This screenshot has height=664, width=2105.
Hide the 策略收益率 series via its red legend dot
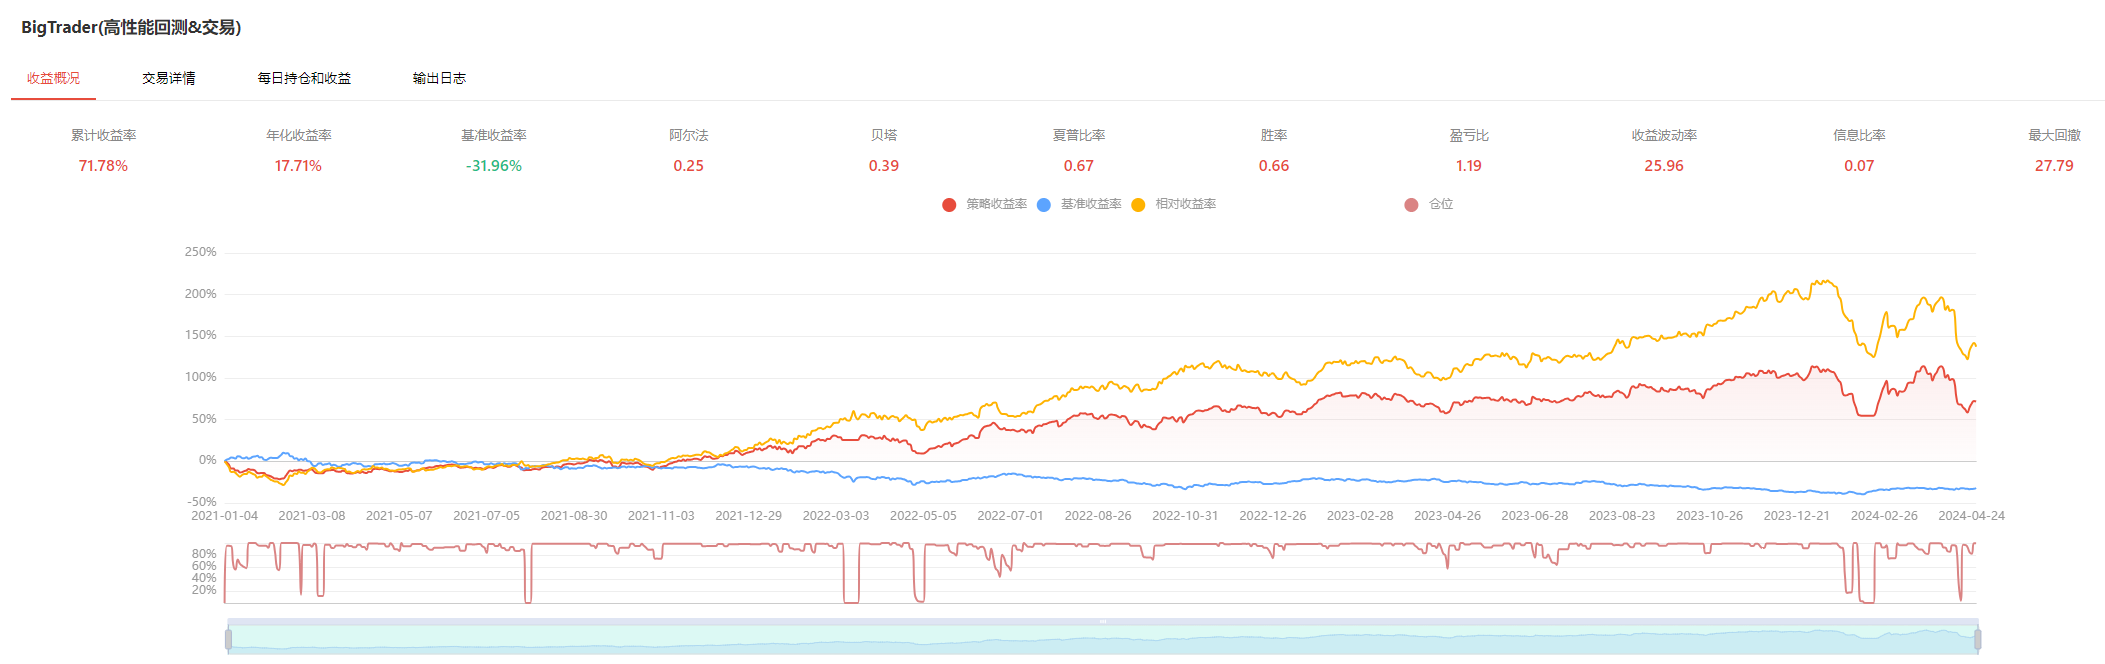(949, 205)
